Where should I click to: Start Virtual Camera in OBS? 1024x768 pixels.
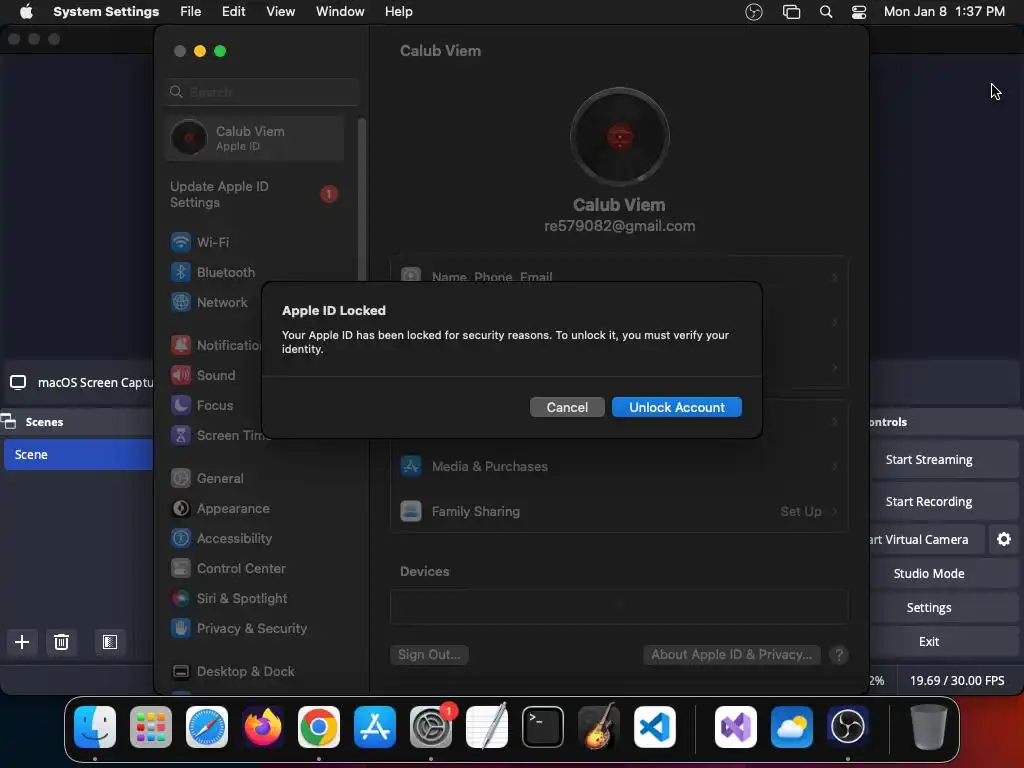click(x=927, y=539)
